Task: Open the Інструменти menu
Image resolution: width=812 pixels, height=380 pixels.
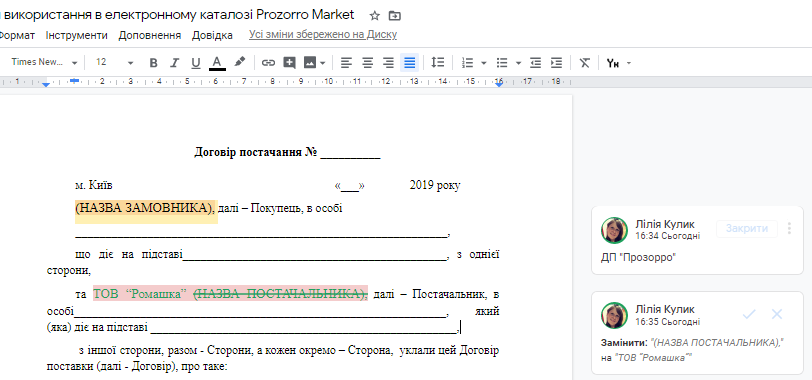Action: [77, 35]
